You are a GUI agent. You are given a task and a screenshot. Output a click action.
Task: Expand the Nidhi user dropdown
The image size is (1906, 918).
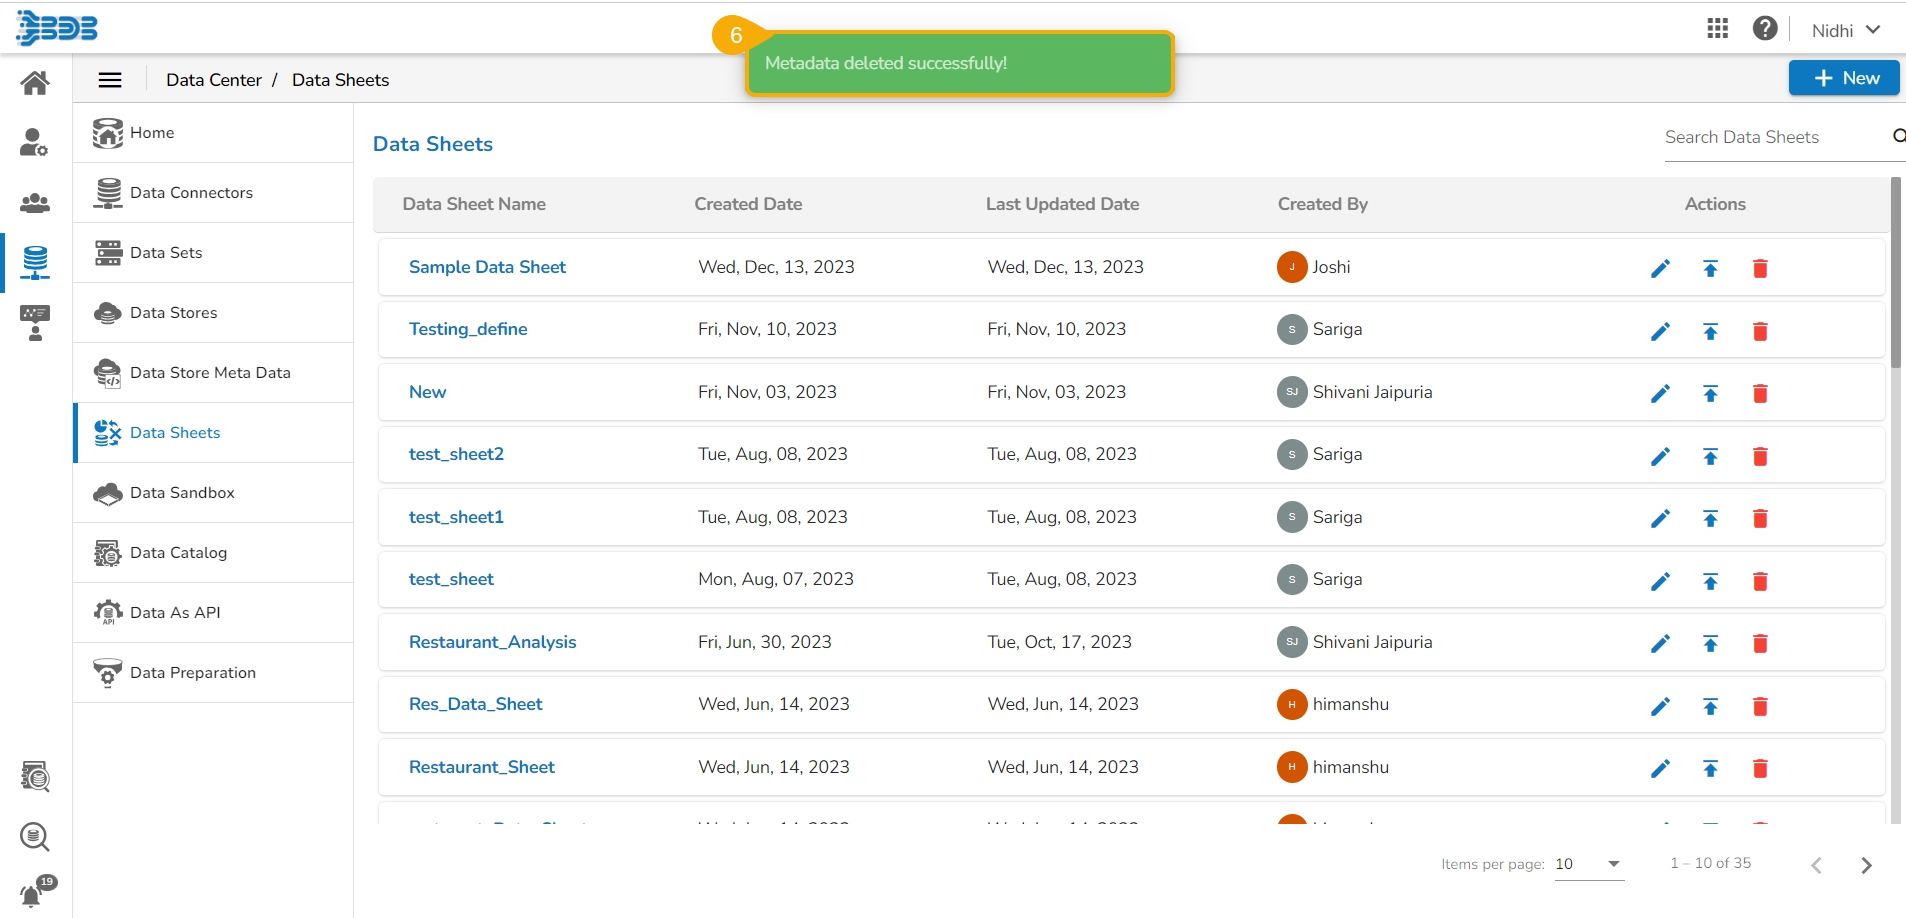pyautogui.click(x=1845, y=30)
